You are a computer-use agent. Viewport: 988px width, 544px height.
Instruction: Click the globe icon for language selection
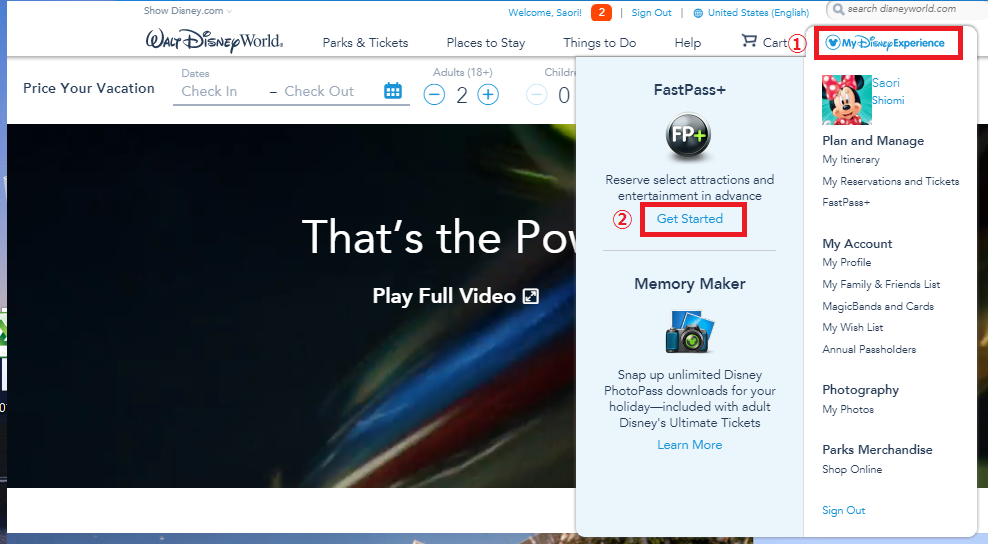pos(698,13)
